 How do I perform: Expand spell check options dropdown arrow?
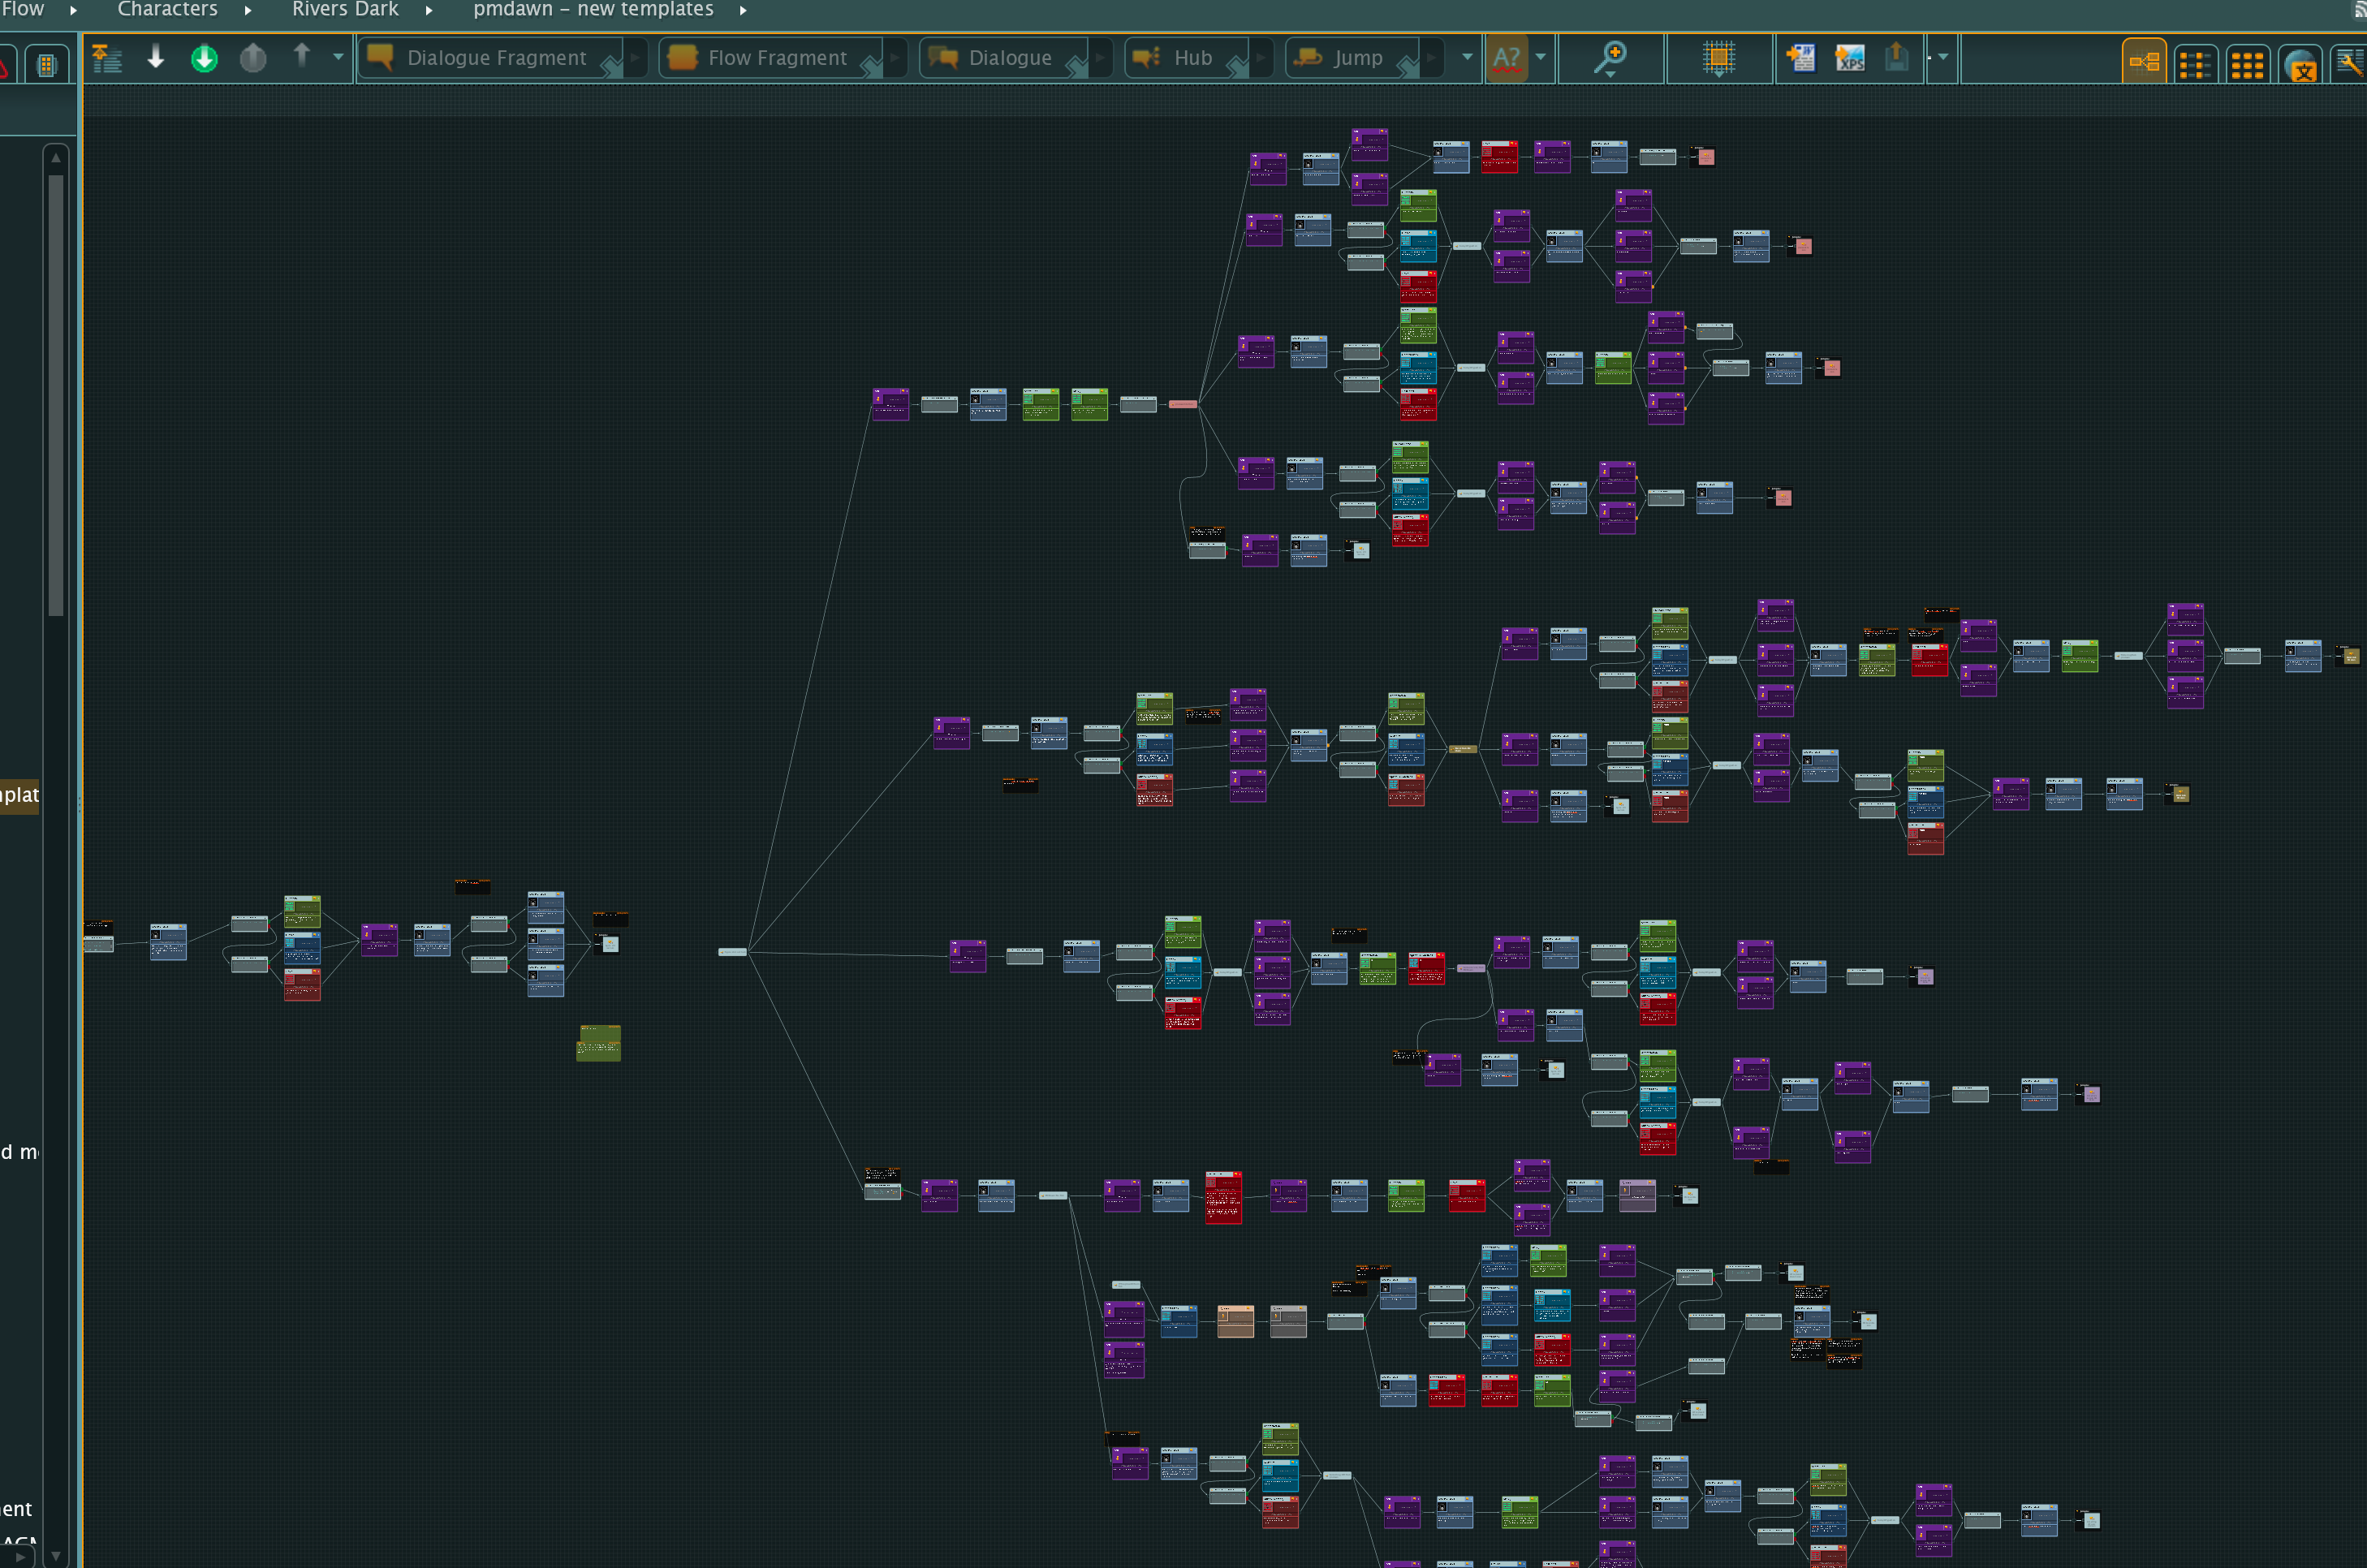coord(1541,57)
